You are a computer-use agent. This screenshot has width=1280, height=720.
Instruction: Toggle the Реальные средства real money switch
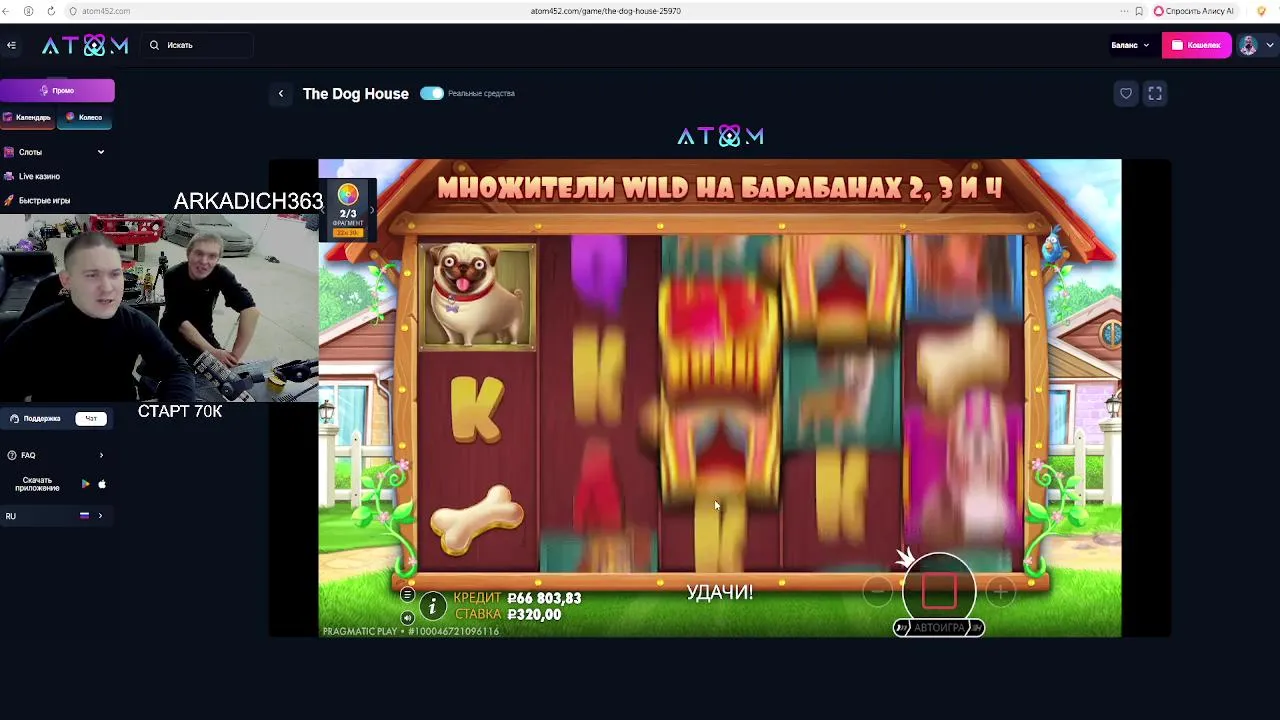pyautogui.click(x=432, y=93)
